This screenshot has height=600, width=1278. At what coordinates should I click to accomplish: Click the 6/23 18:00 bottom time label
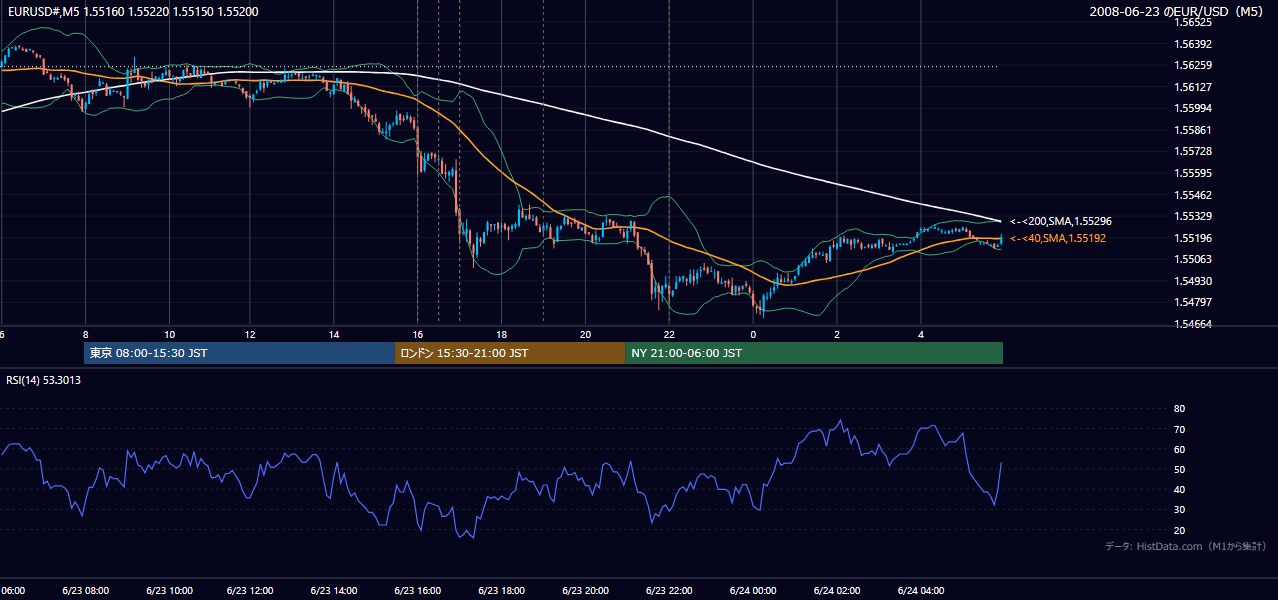click(502, 590)
